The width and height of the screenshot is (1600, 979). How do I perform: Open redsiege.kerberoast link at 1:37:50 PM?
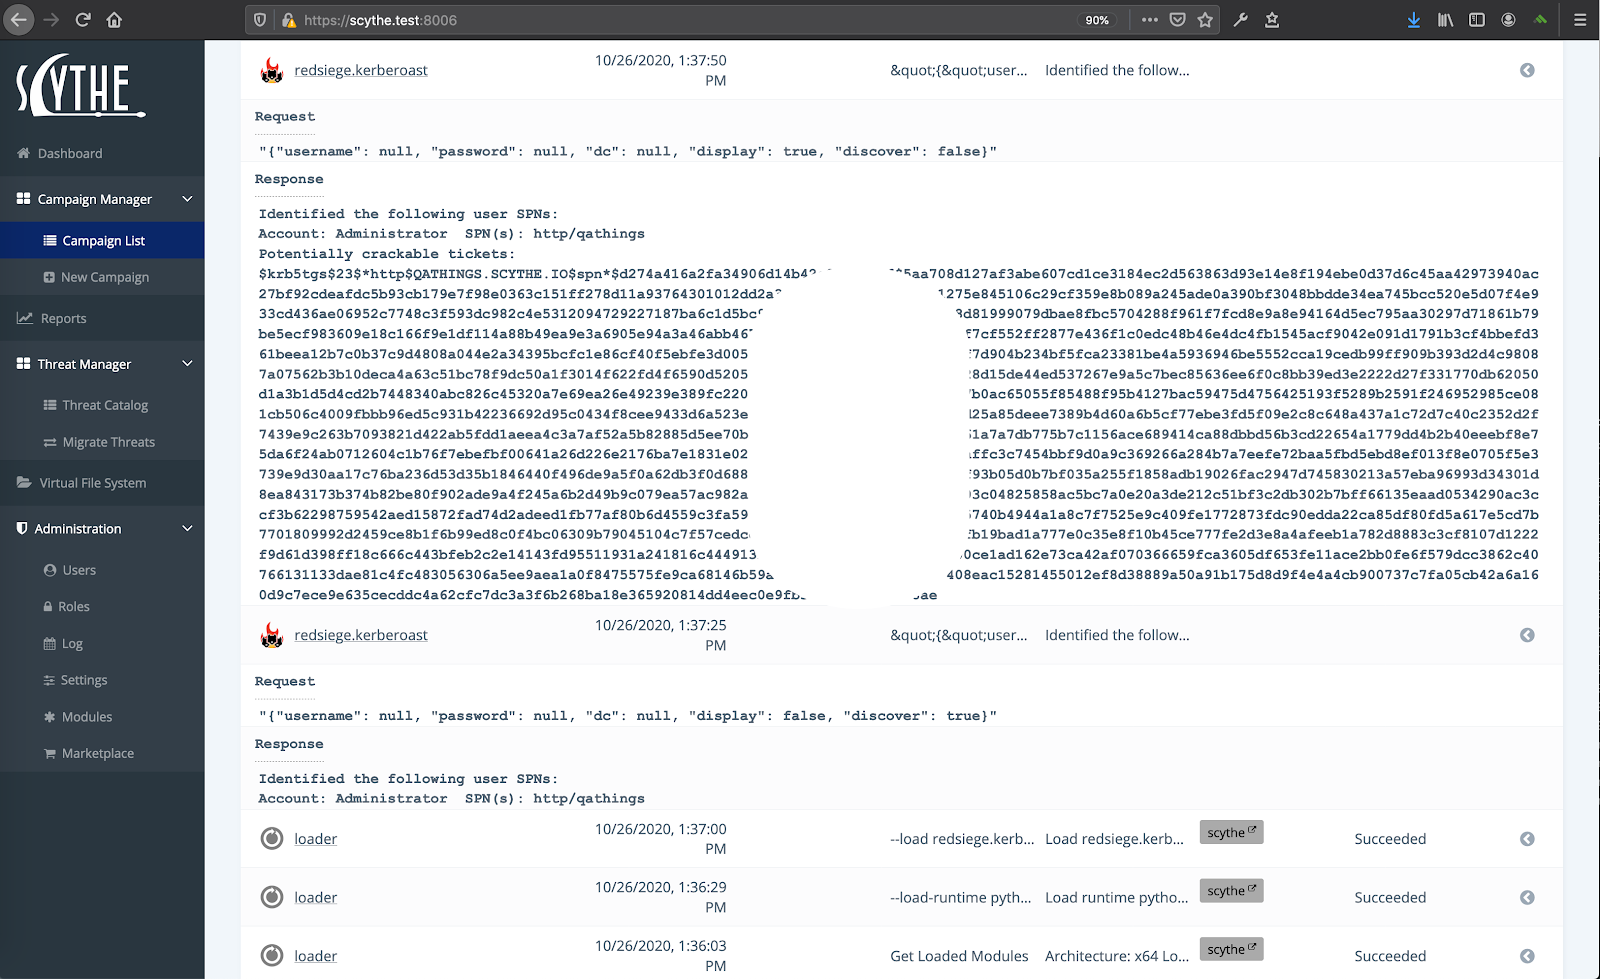pyautogui.click(x=361, y=70)
